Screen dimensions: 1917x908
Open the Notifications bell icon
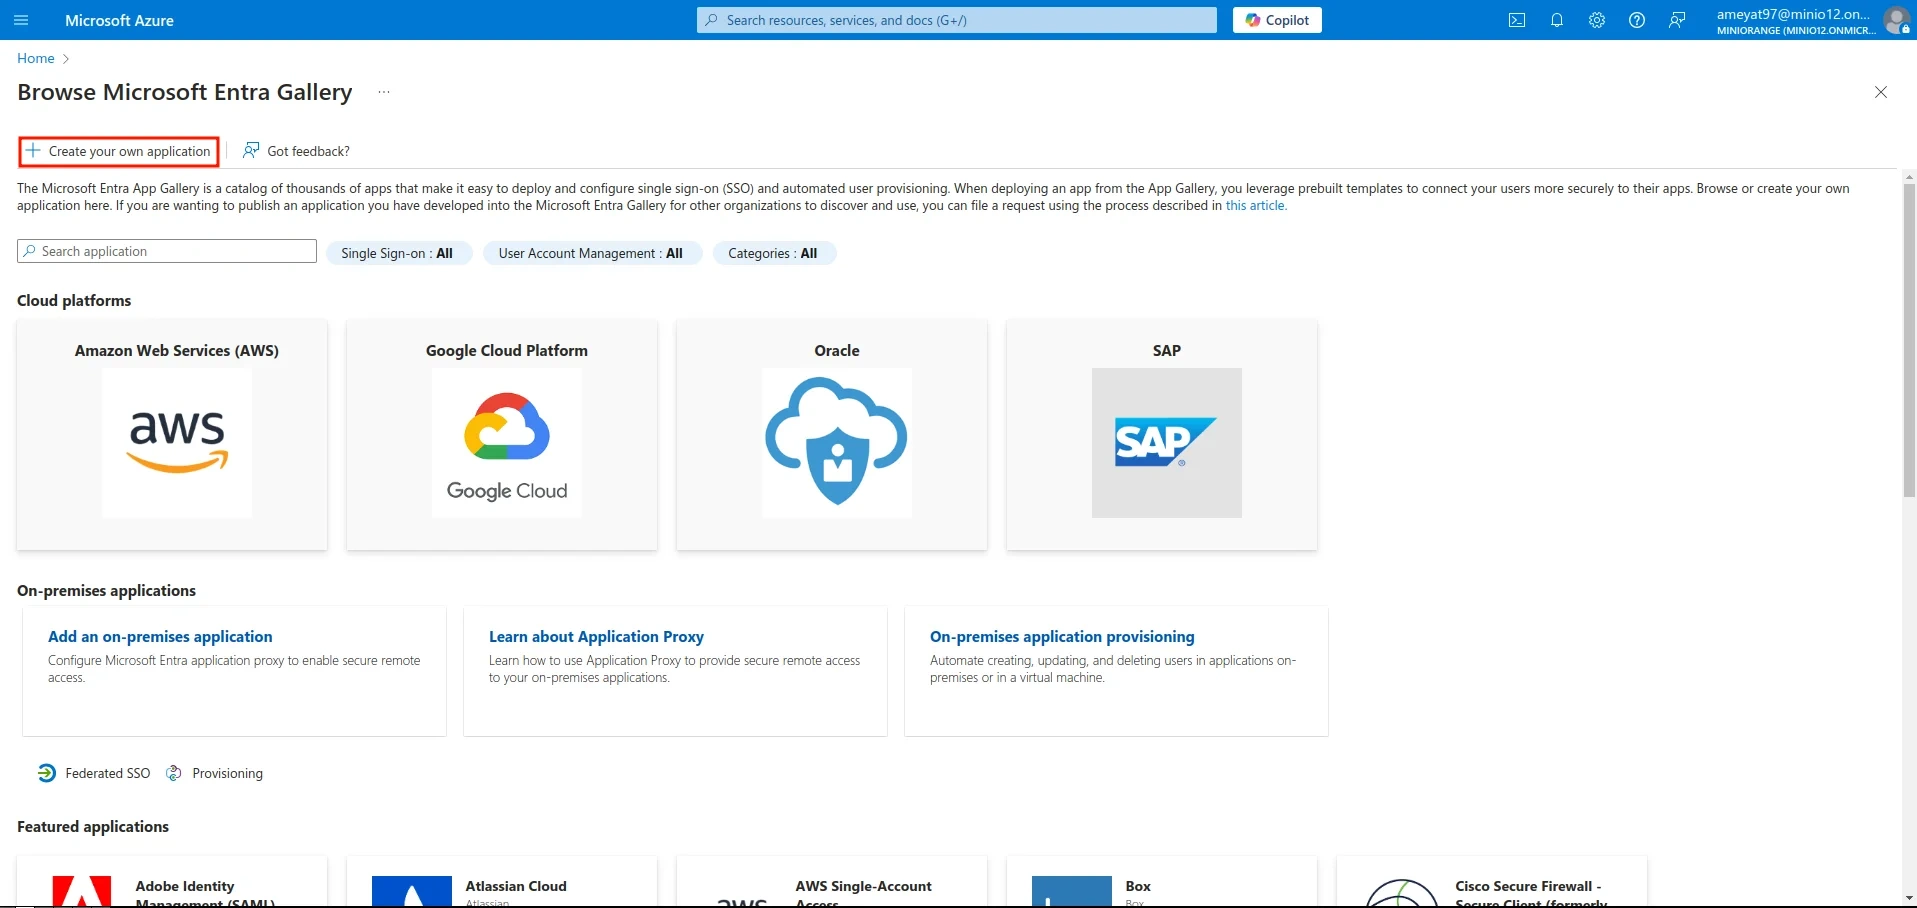(1556, 20)
